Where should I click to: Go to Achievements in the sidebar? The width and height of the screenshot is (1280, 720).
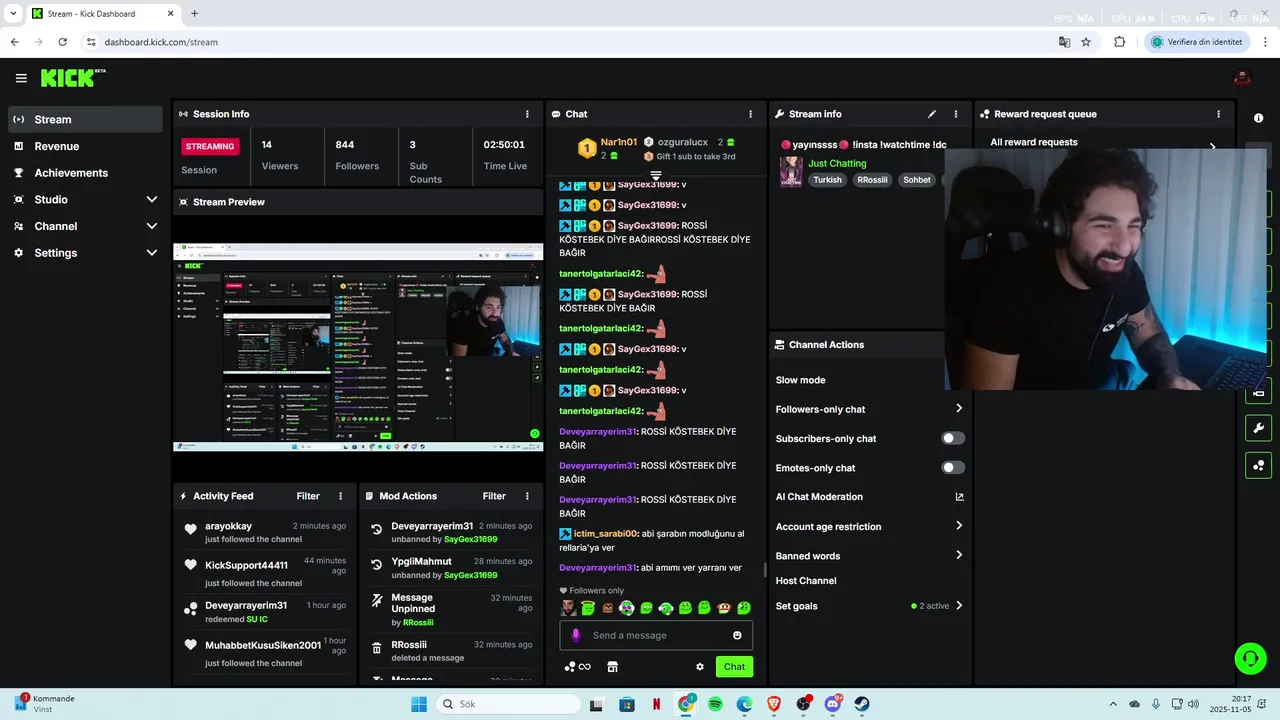85,173
